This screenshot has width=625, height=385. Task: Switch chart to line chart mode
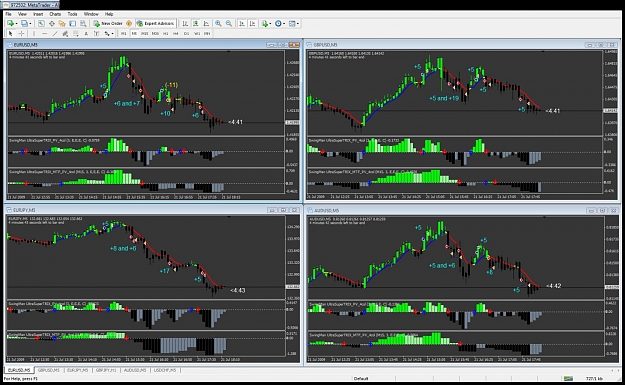pos(206,24)
